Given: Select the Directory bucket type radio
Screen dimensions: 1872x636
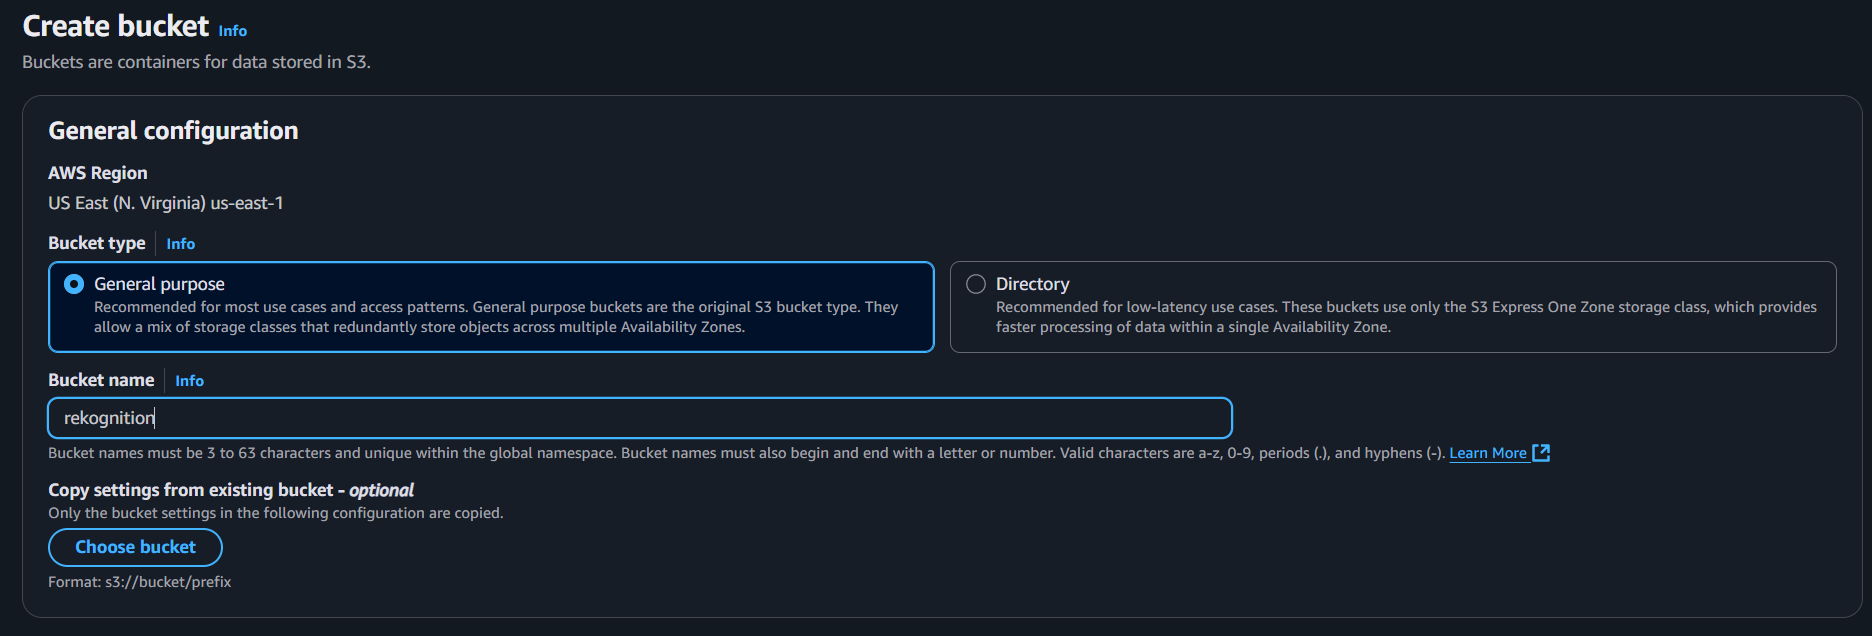Looking at the screenshot, I should [976, 284].
